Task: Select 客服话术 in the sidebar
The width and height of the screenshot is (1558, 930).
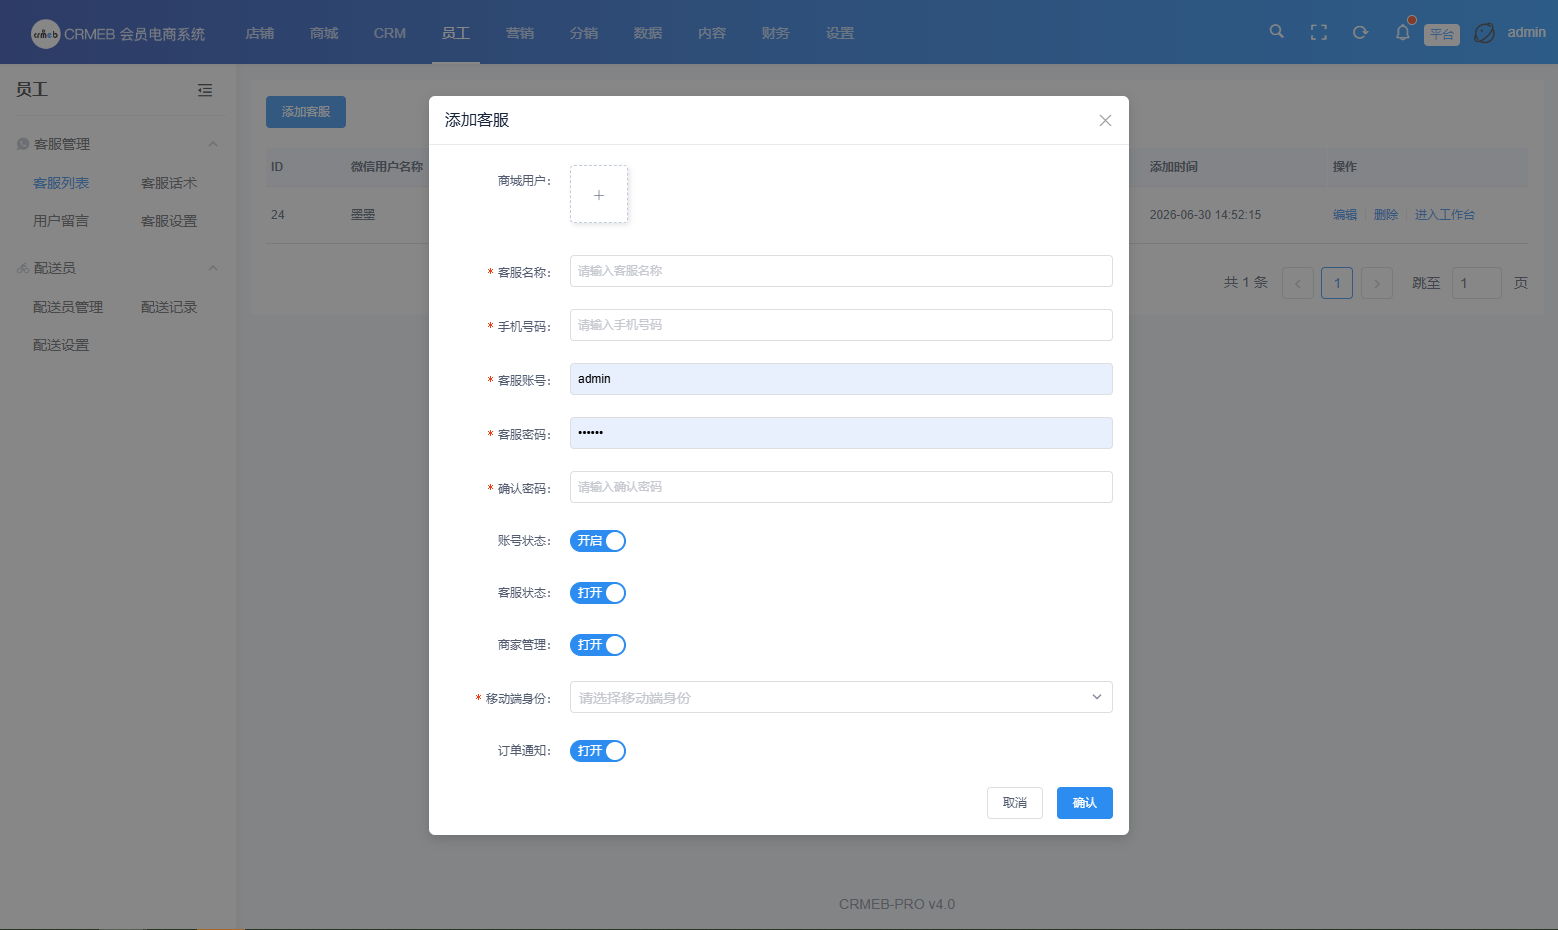Action: click(x=169, y=183)
